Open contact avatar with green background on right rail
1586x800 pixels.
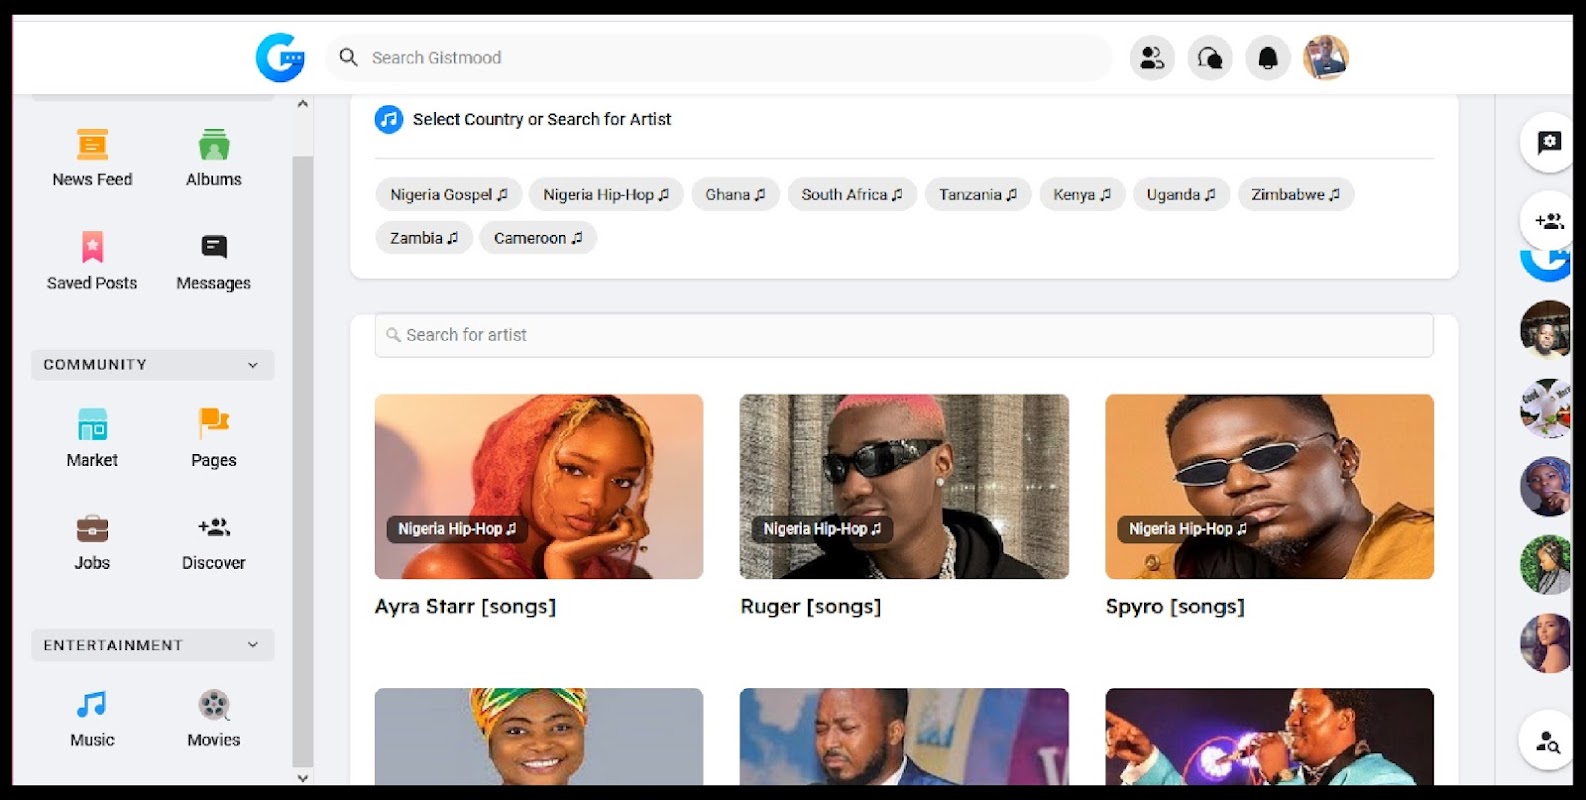pos(1546,565)
